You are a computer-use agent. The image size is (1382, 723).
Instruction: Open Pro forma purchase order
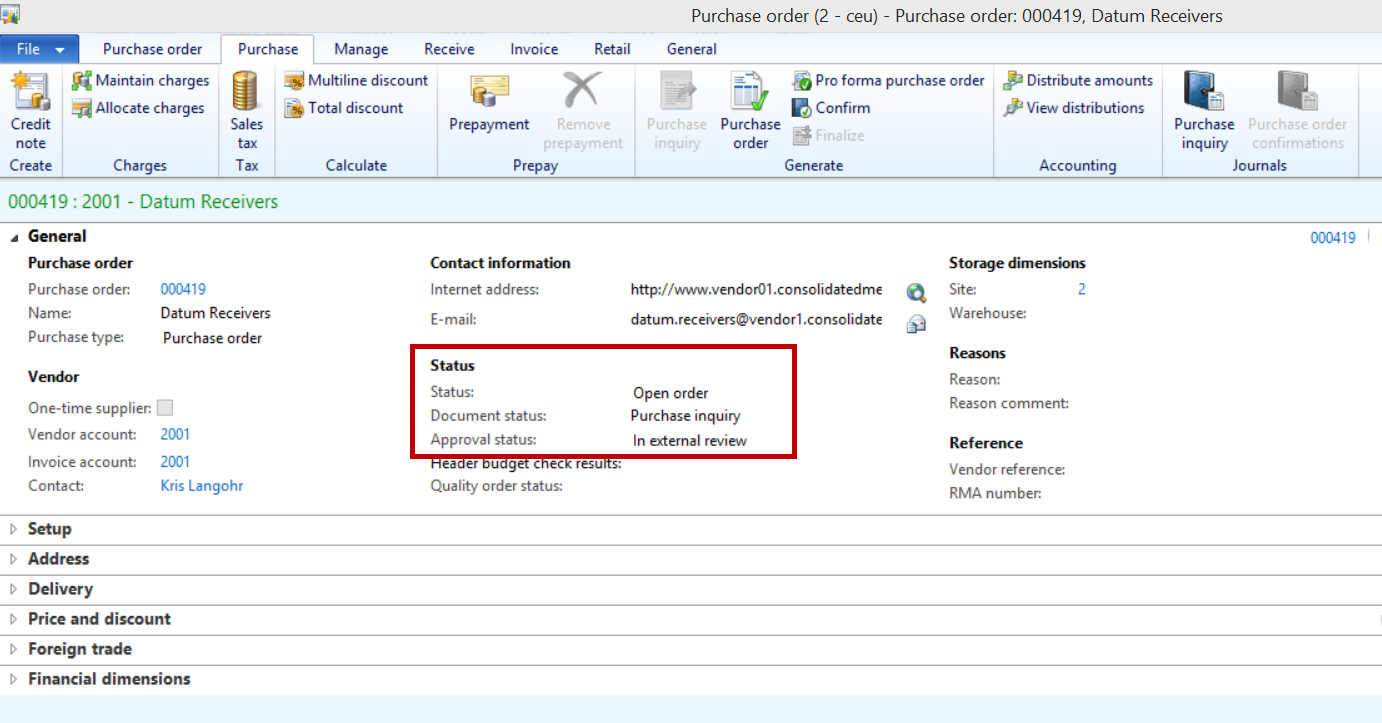coord(889,80)
